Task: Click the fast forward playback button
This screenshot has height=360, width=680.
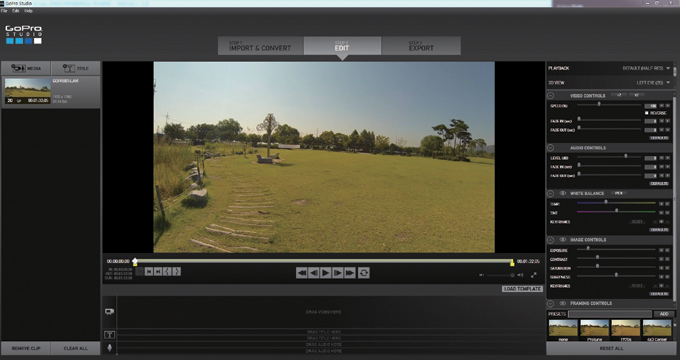Action: 350,273
